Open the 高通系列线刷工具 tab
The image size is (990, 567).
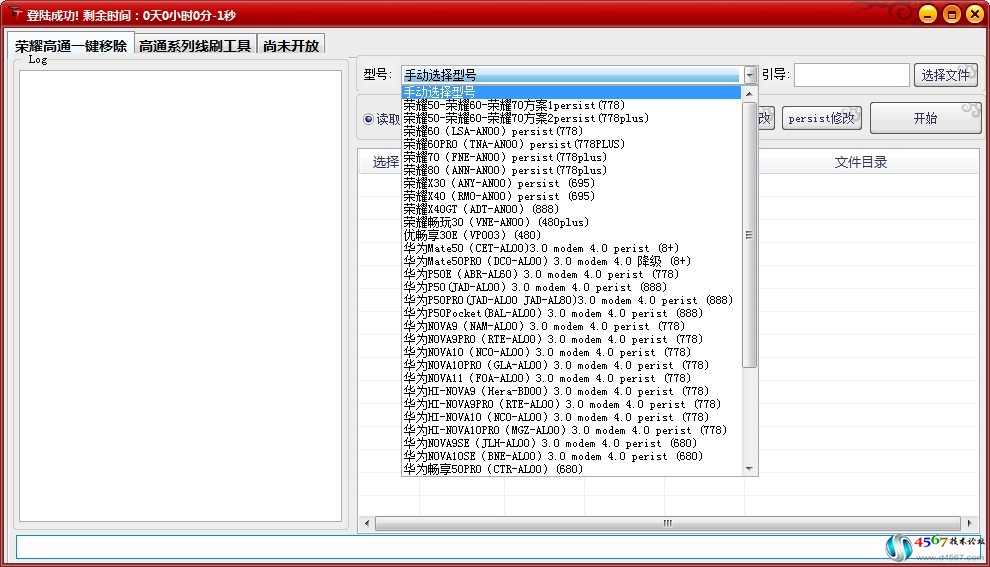click(195, 45)
